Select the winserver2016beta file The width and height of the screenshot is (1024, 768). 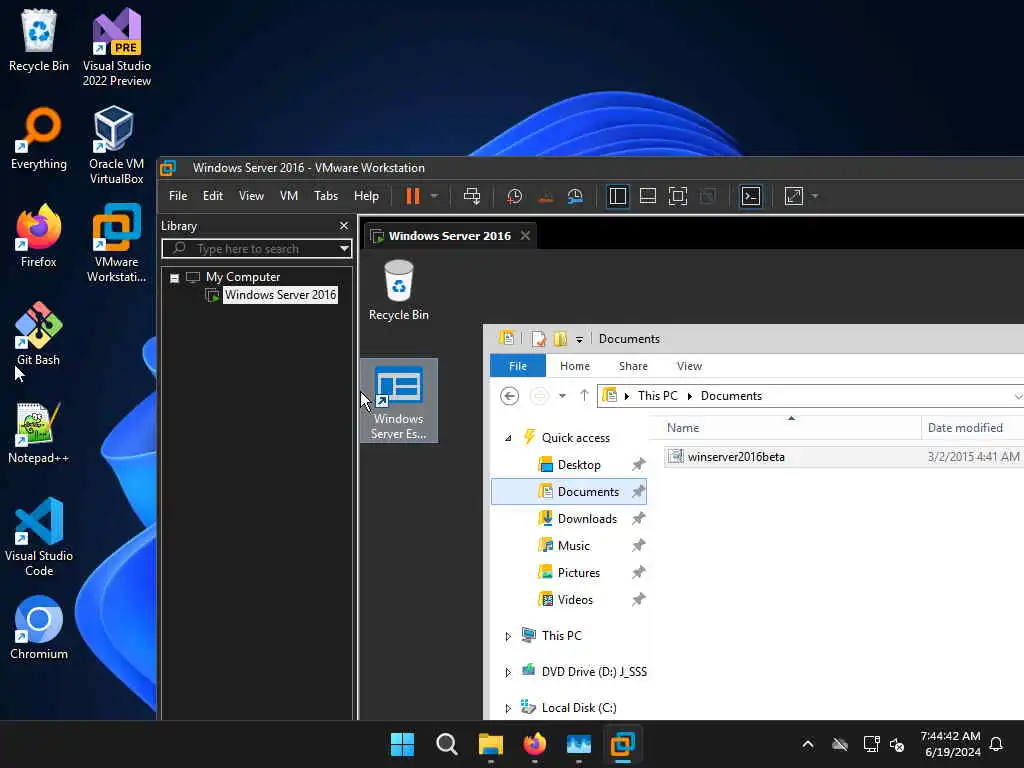[x=736, y=457]
